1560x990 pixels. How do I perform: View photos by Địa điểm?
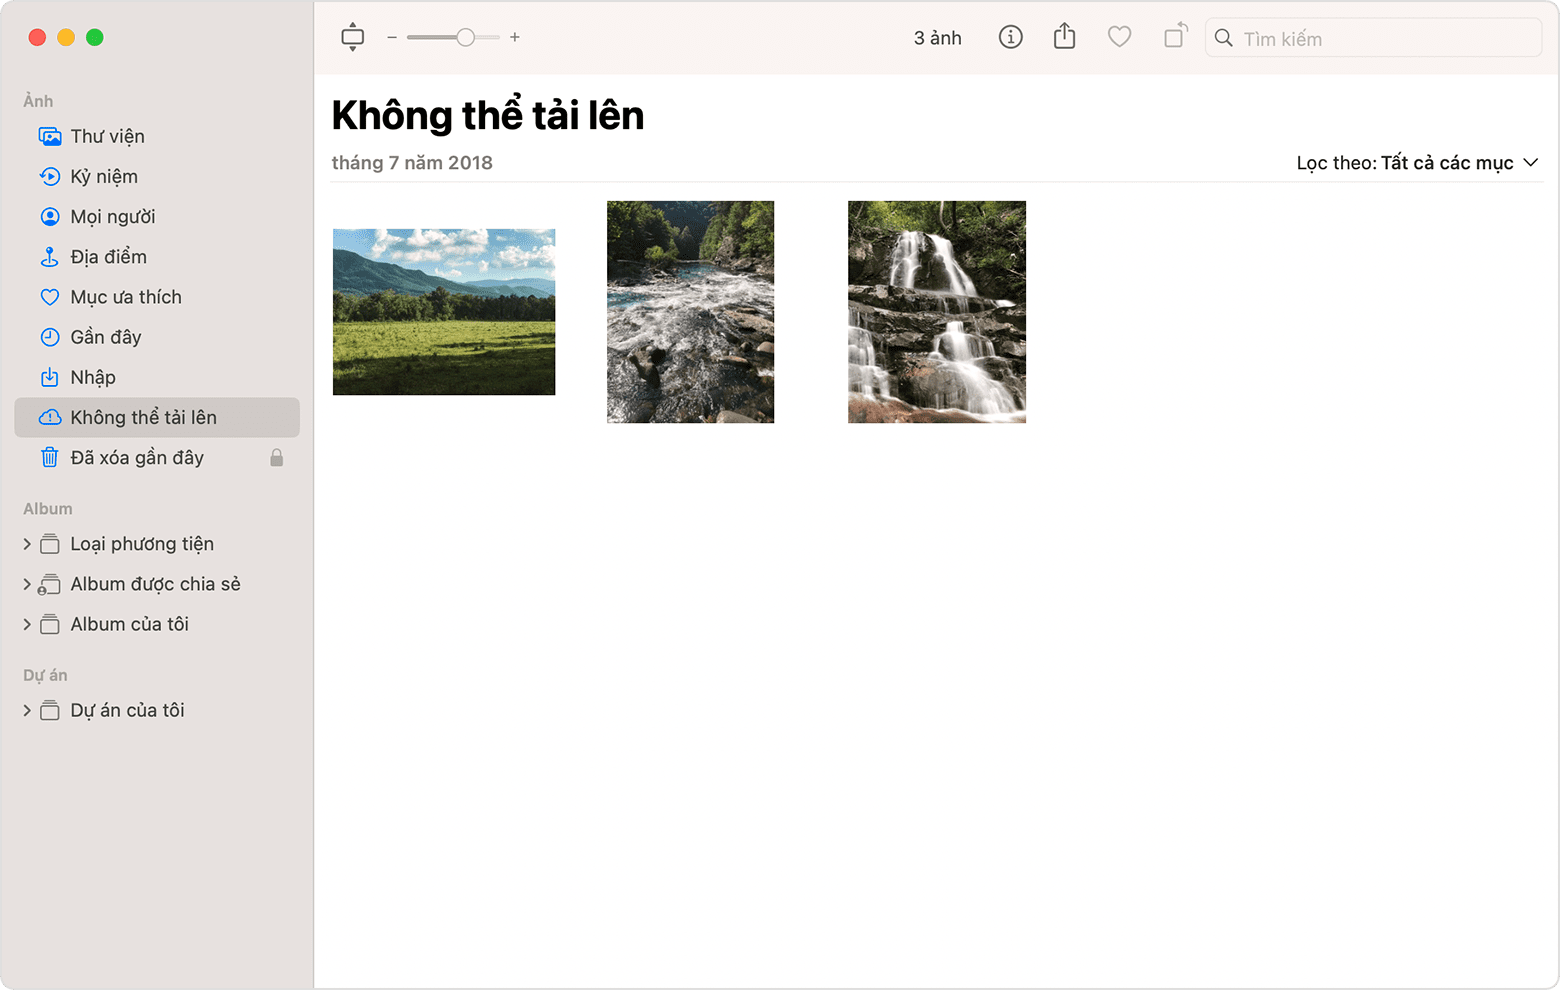(x=107, y=257)
